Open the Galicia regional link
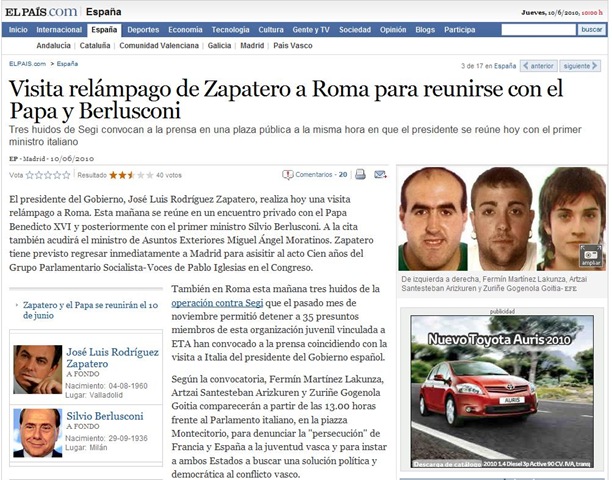The width and height of the screenshot is (612, 480). 219,46
